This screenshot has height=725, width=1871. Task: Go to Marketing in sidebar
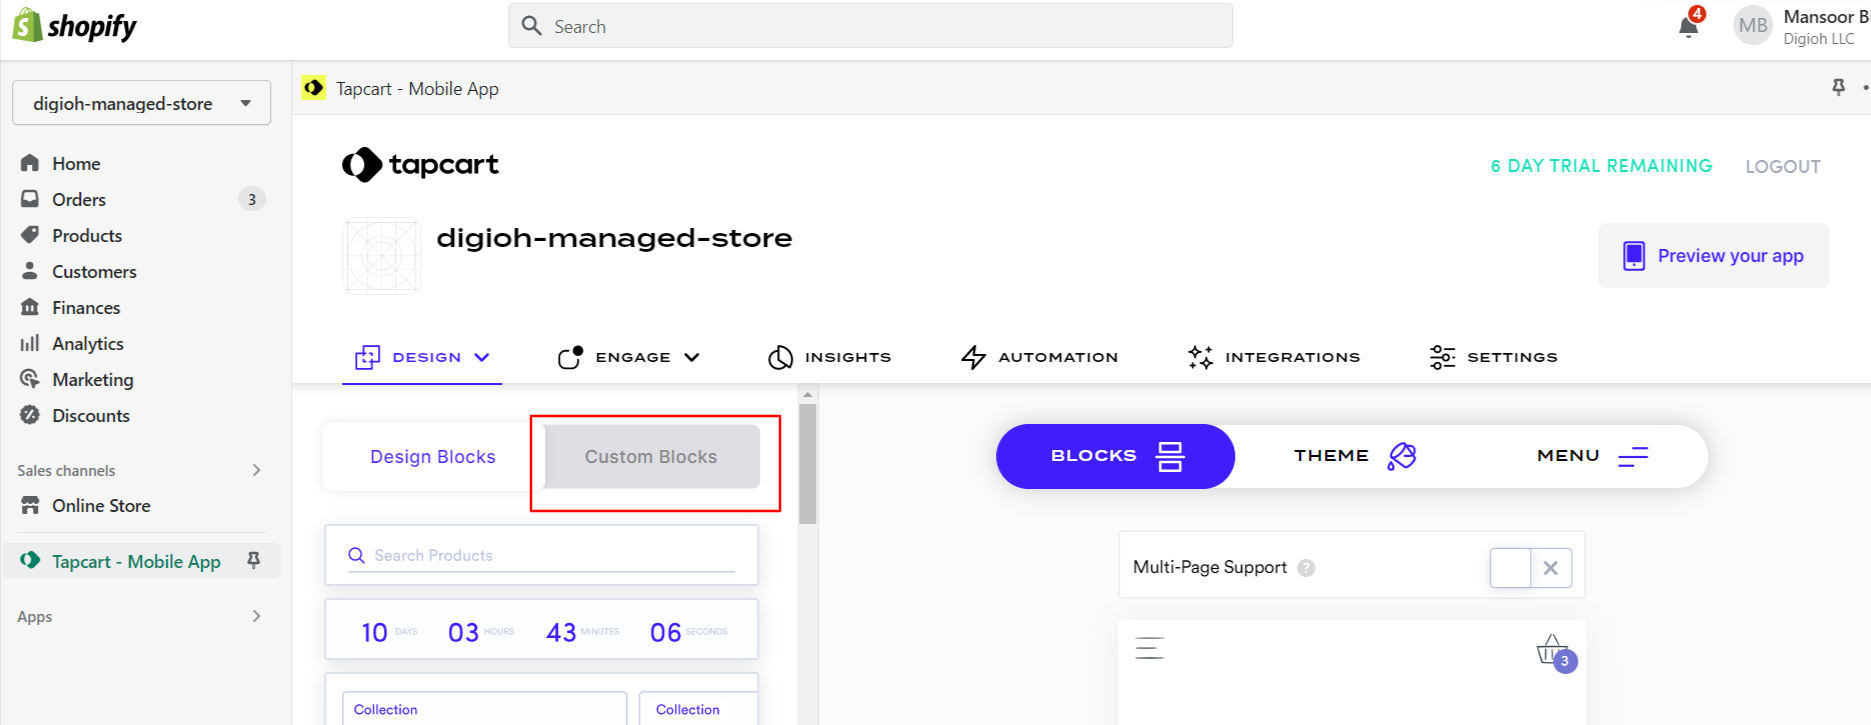[x=93, y=379]
